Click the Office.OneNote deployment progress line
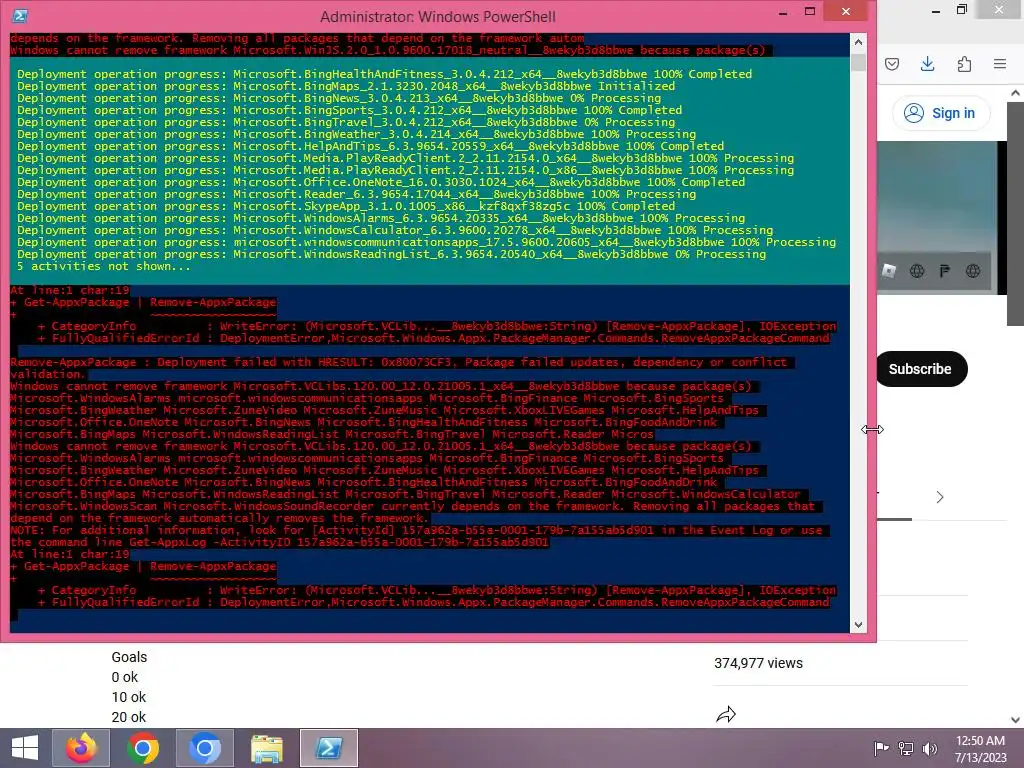1024x768 pixels. [x=381, y=182]
